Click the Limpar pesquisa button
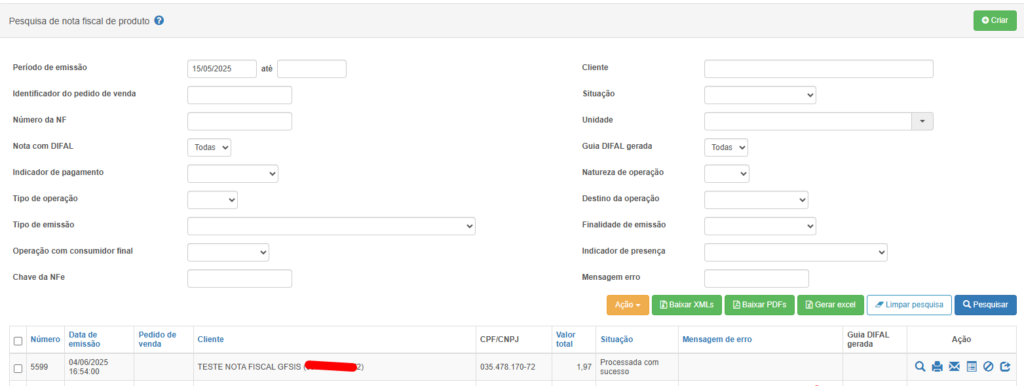 909,305
